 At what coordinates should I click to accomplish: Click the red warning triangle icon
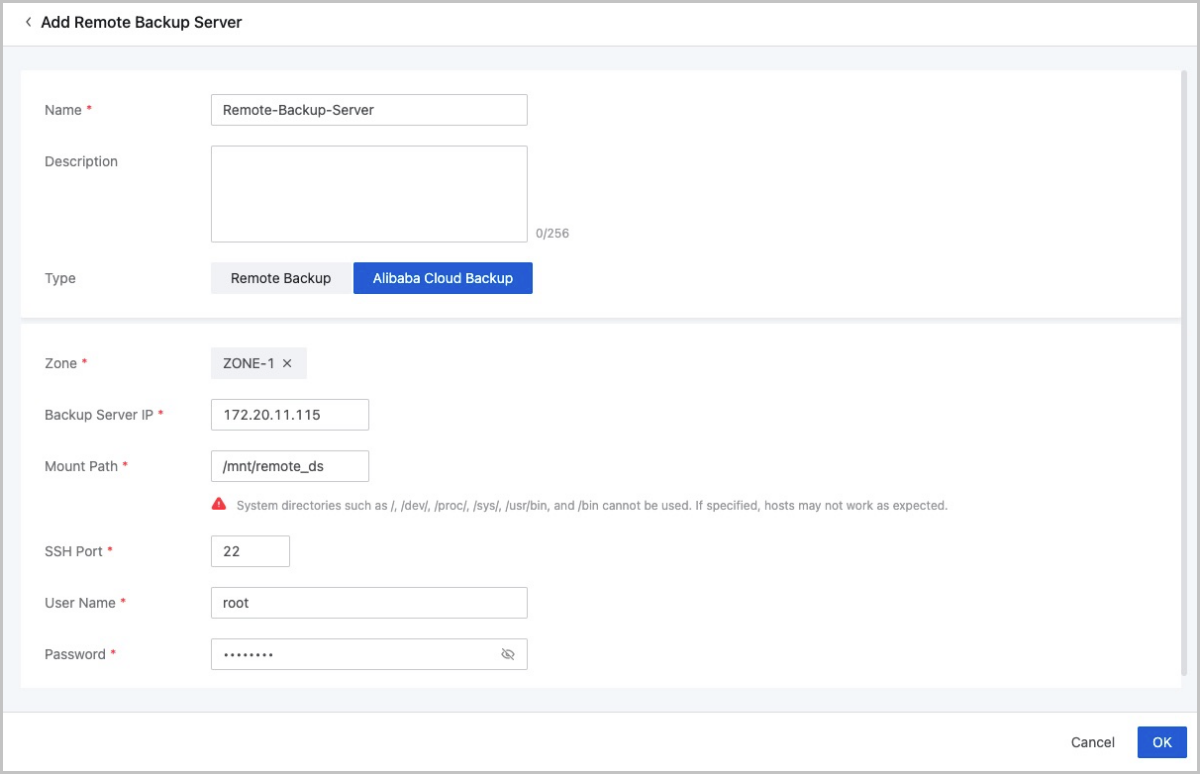tap(219, 505)
